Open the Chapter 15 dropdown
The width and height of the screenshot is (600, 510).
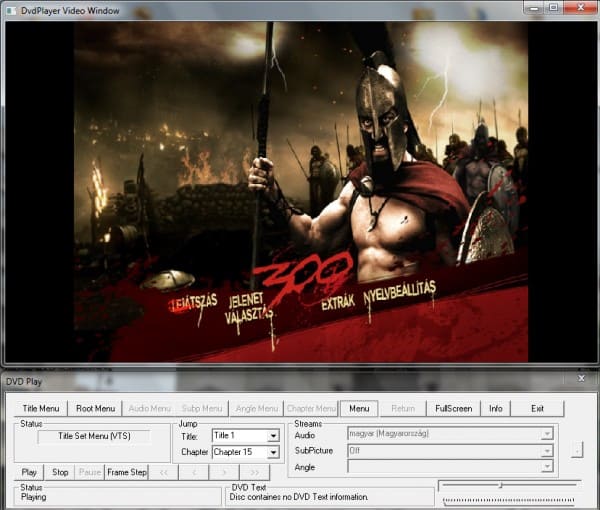273,453
